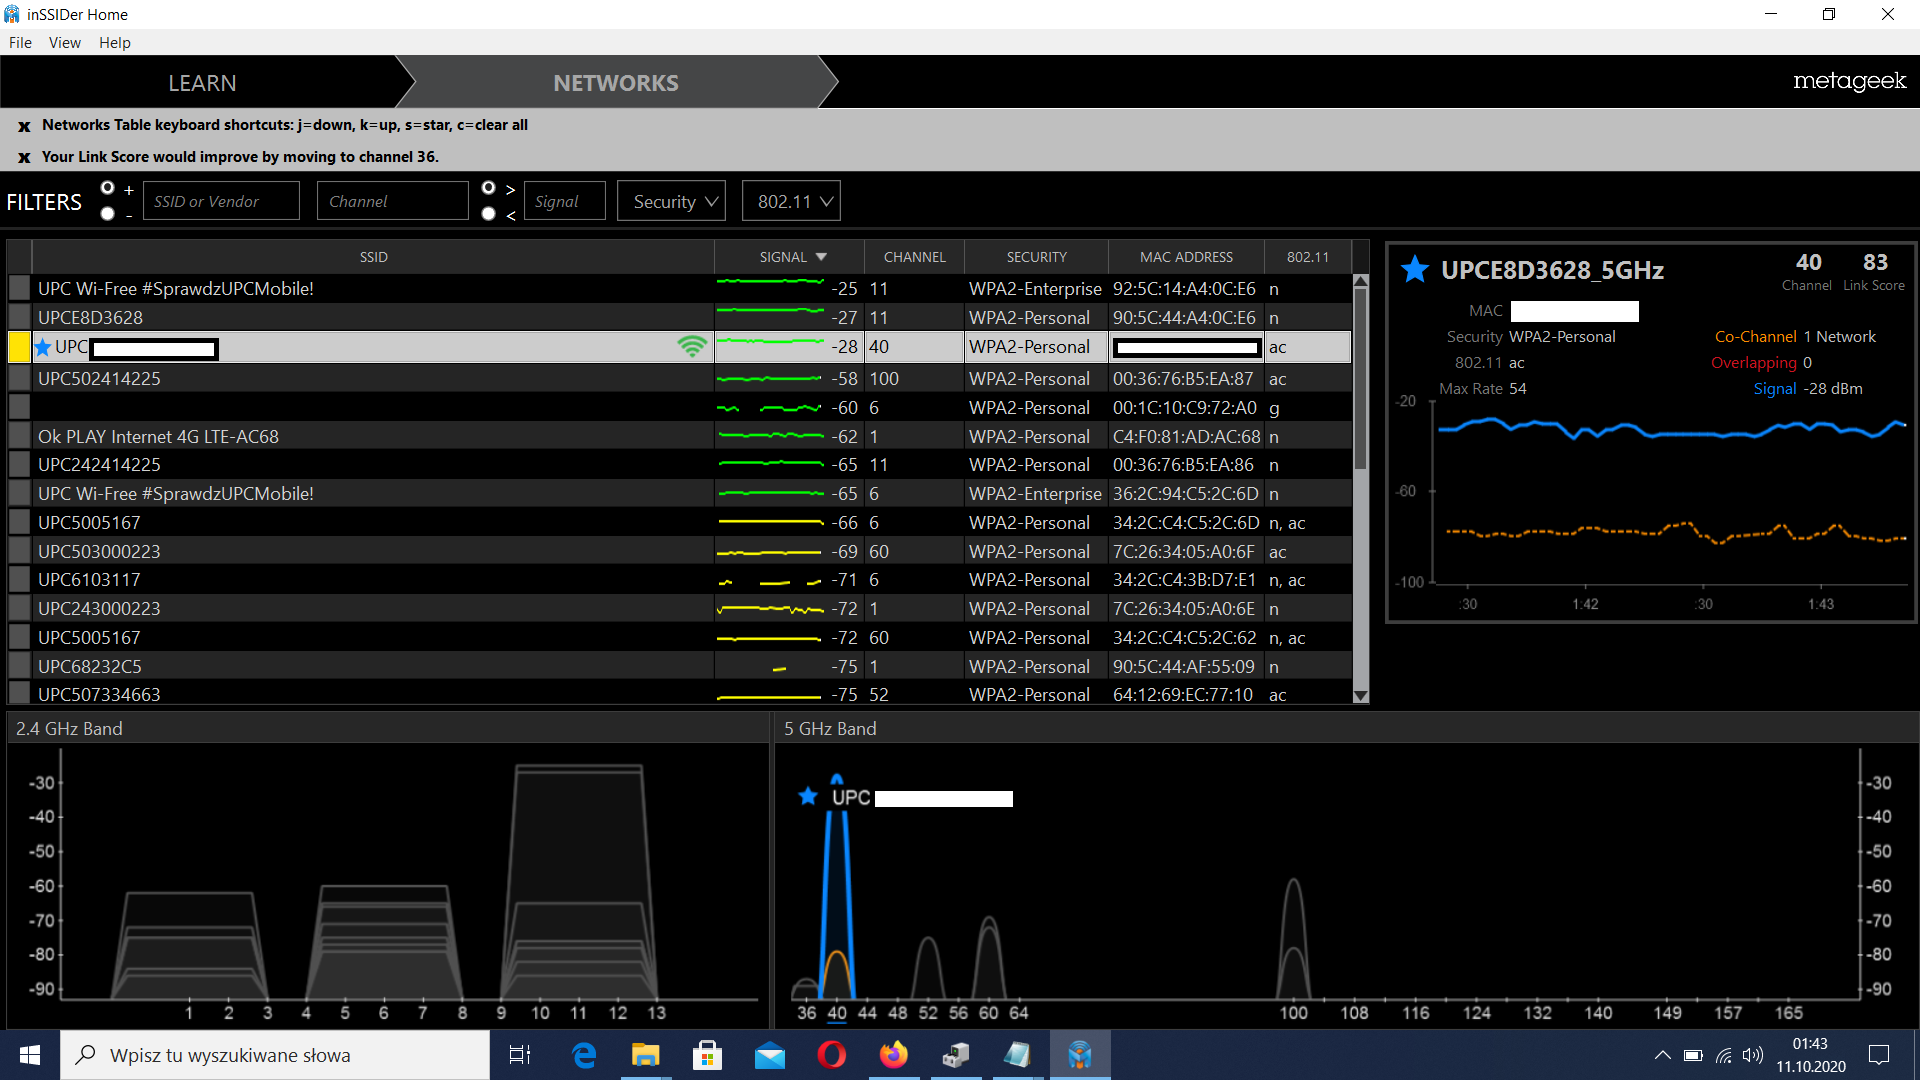Open the Security filter dropdown
This screenshot has width=1920, height=1080.
(x=672, y=201)
